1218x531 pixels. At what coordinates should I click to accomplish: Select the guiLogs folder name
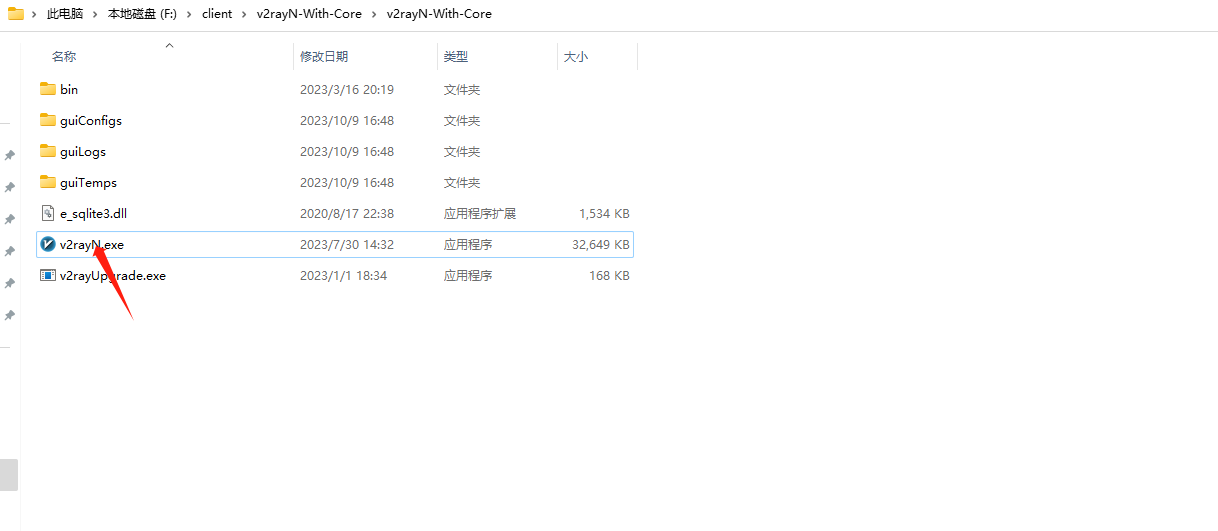point(83,151)
